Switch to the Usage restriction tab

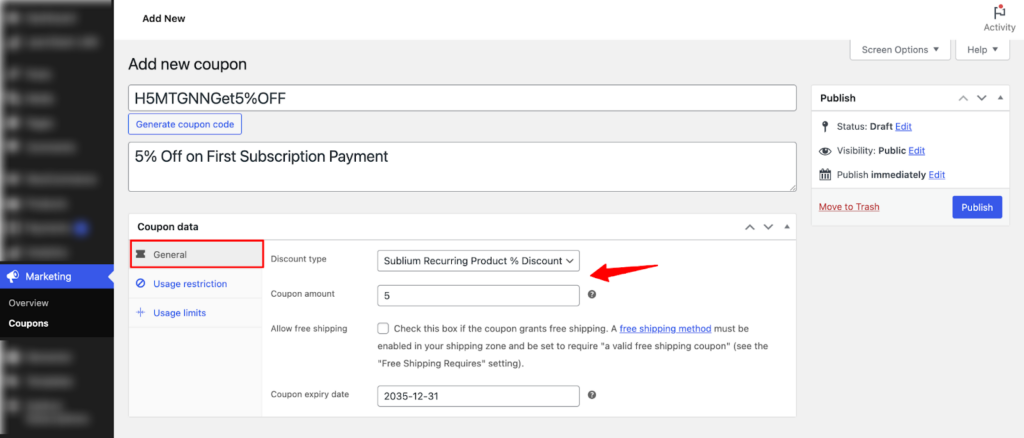tap(189, 284)
